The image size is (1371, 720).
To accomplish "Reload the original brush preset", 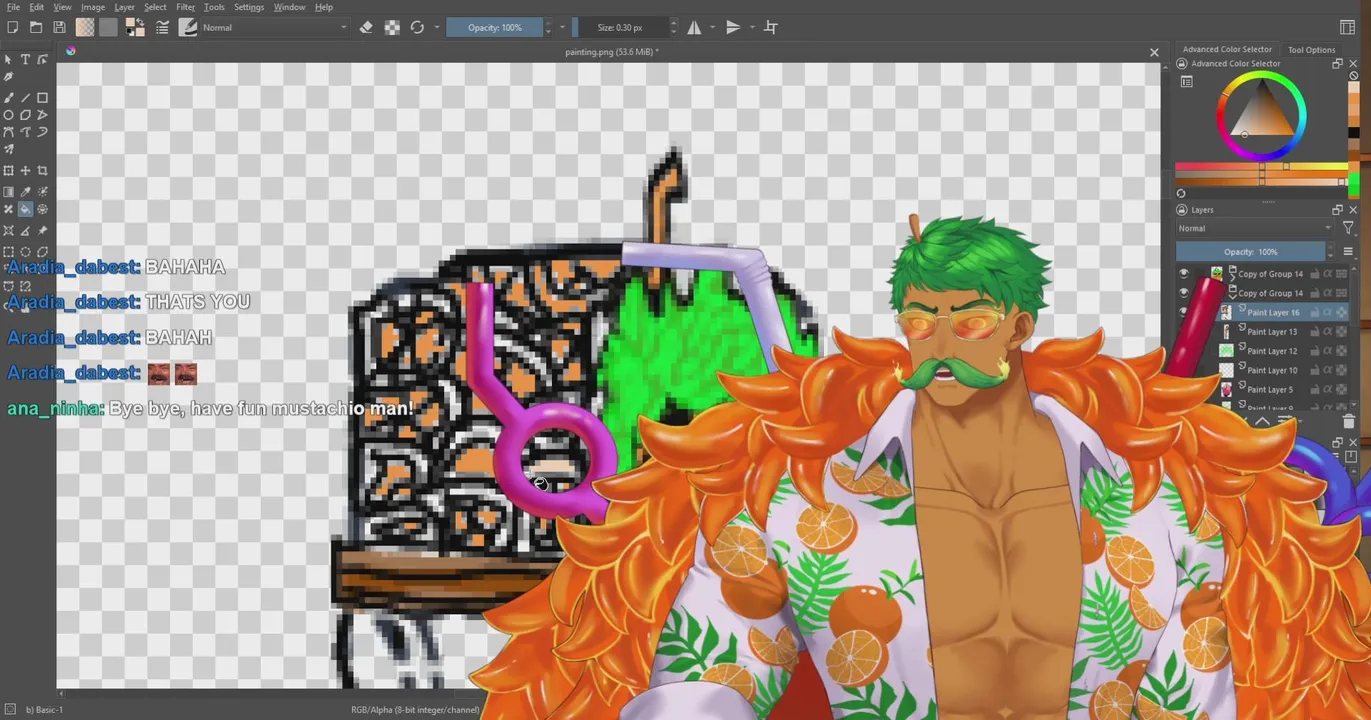I will click(x=417, y=27).
